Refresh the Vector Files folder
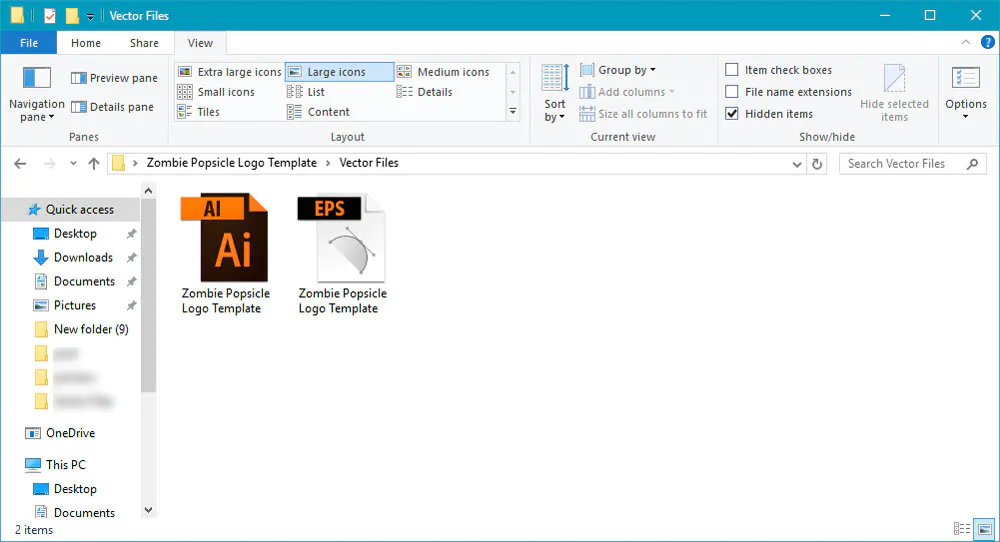The width and height of the screenshot is (1000, 542). click(817, 164)
